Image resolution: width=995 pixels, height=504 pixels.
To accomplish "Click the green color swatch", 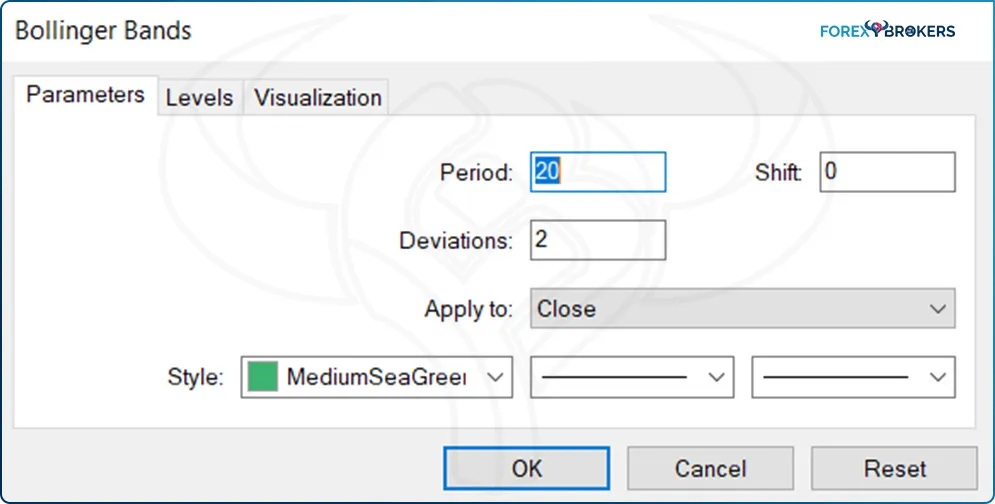I will click(262, 378).
